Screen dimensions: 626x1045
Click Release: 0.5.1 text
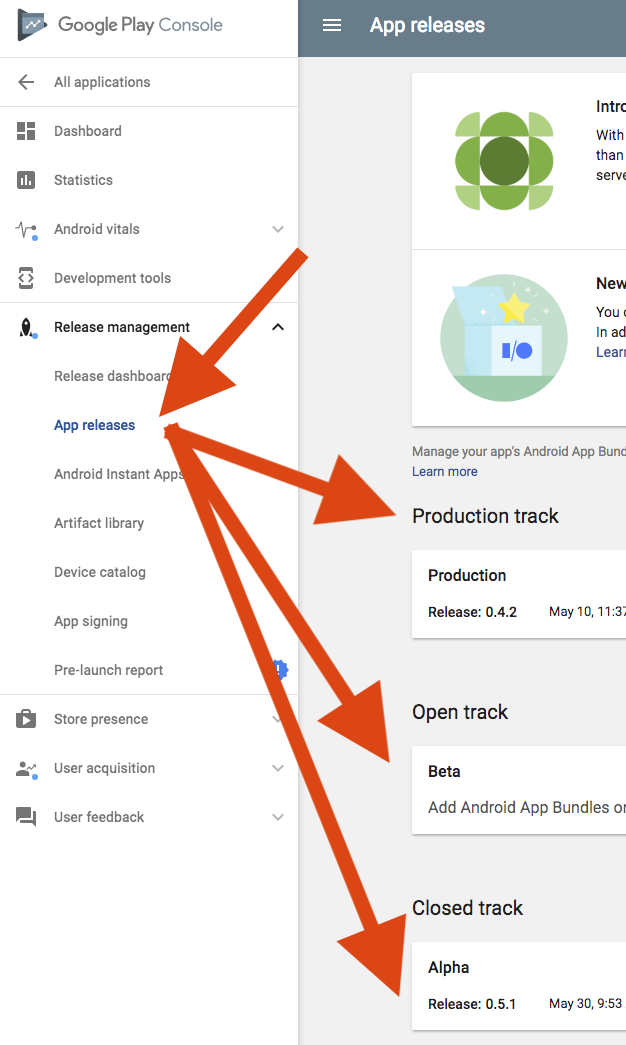[x=472, y=1004]
